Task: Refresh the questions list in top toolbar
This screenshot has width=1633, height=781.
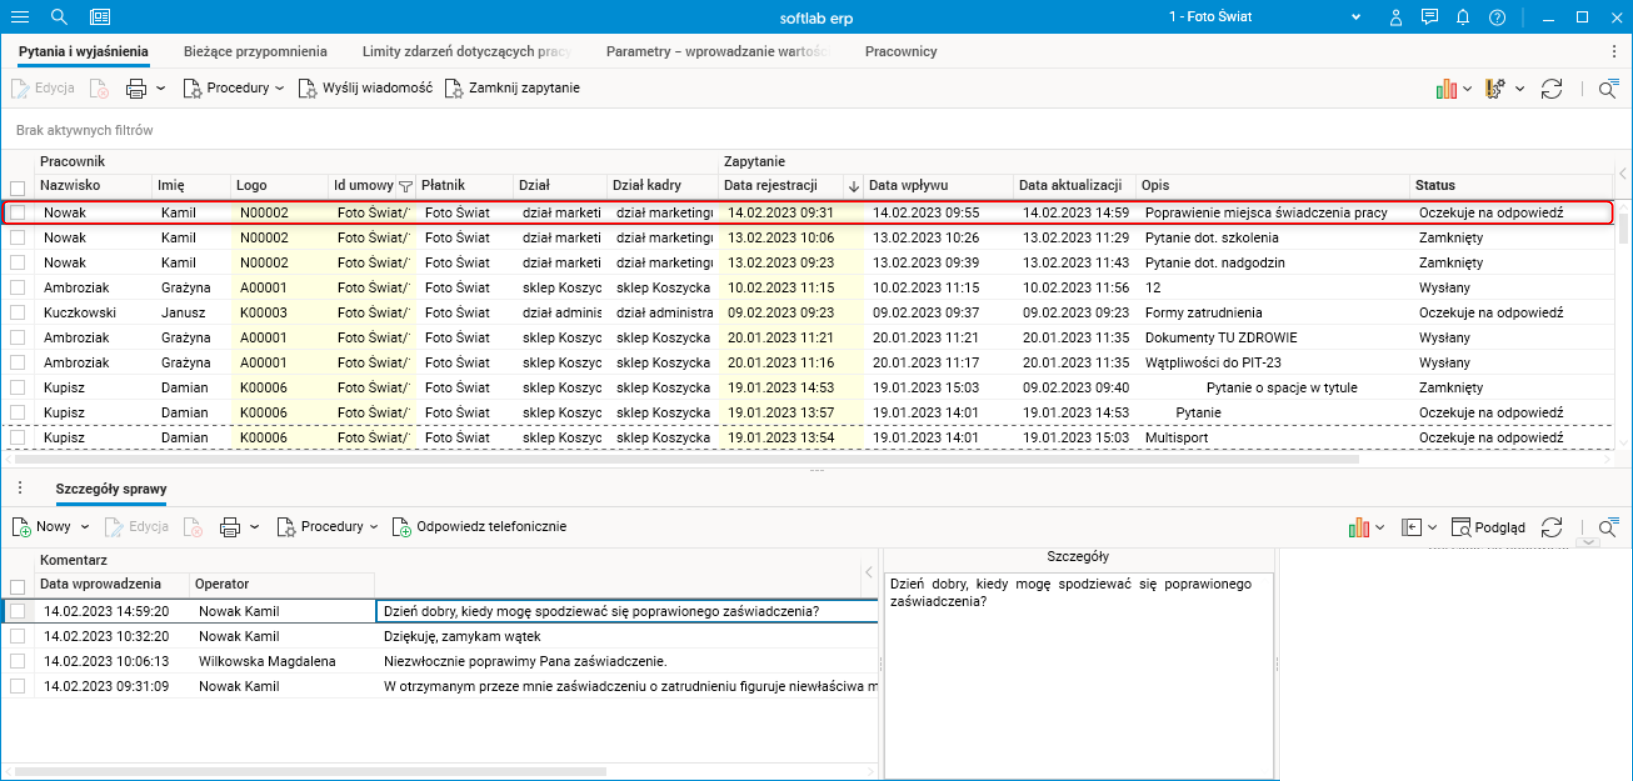Action: point(1551,89)
